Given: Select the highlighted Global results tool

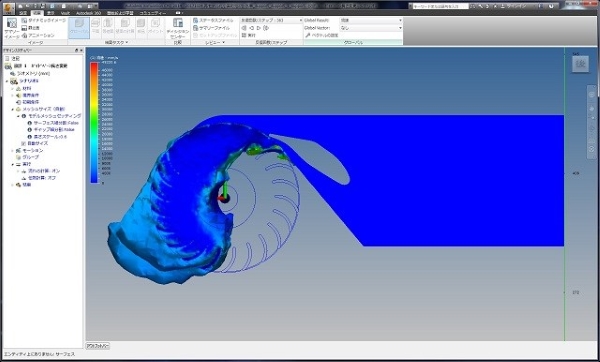Looking at the screenshot, I should coord(79,28).
